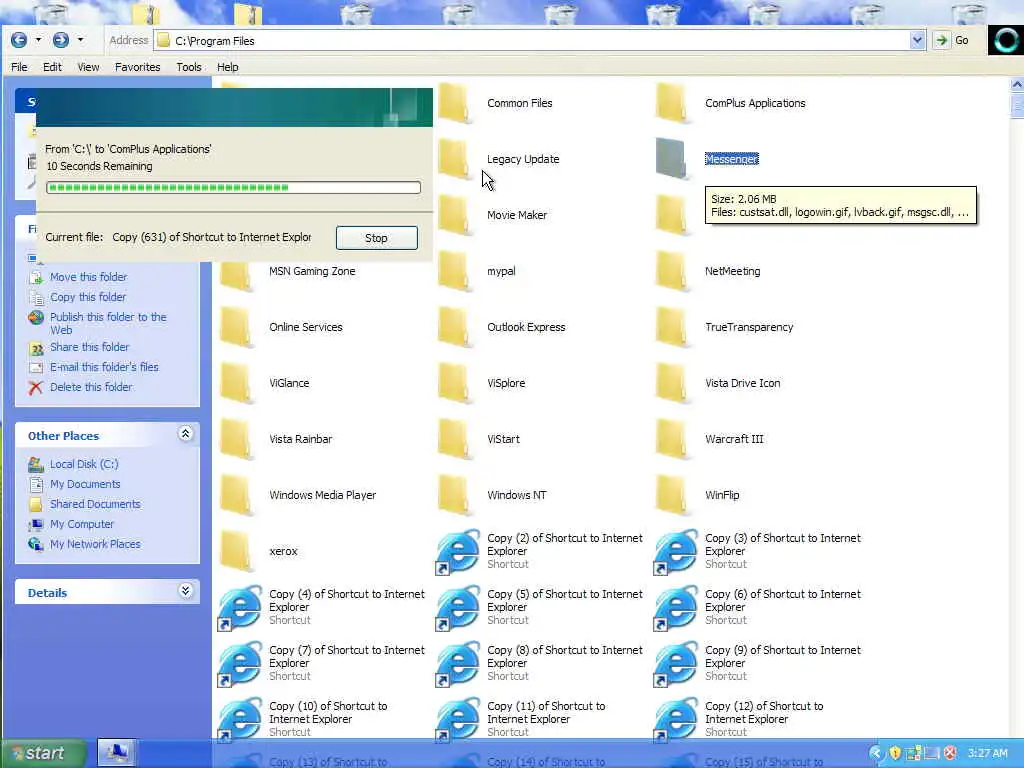
Task: Open Shared Documents in Other Places
Action: coord(95,504)
